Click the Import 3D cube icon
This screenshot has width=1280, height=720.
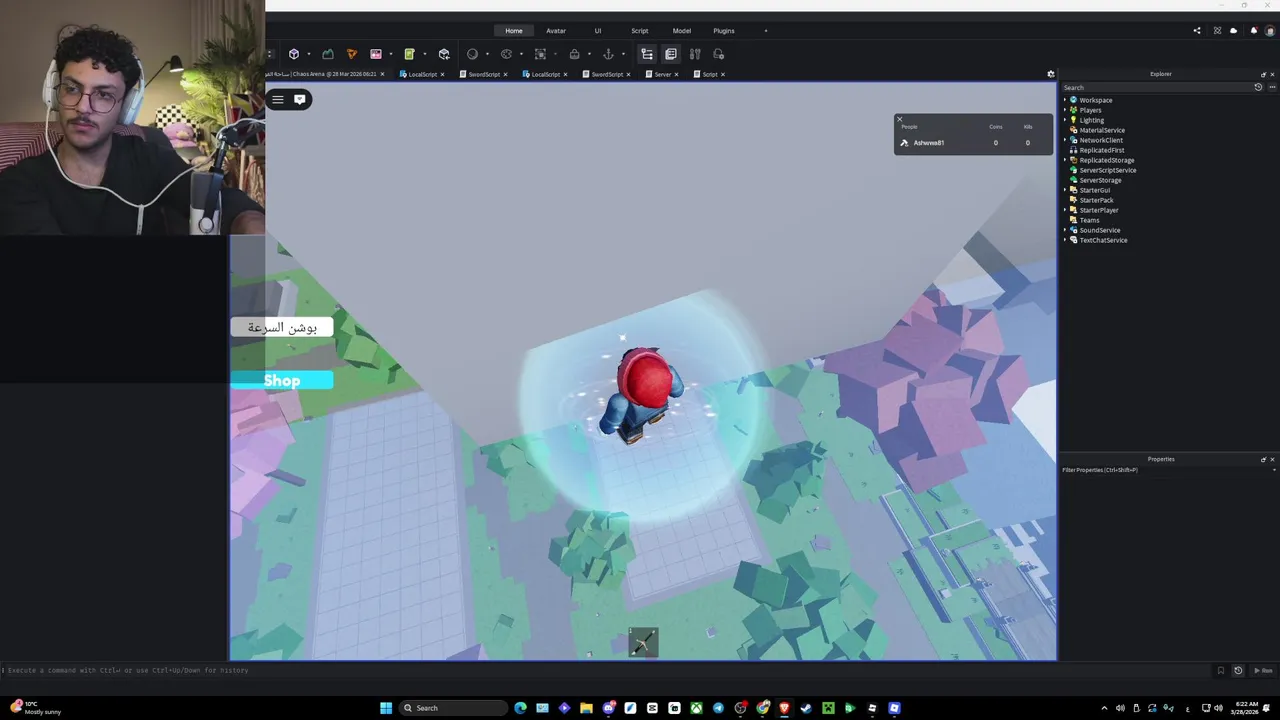point(444,54)
